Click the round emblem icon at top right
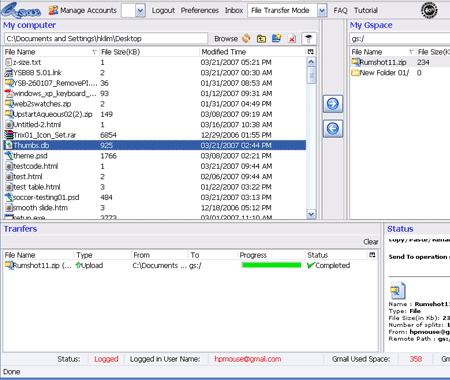The image size is (450, 380). click(x=429, y=10)
